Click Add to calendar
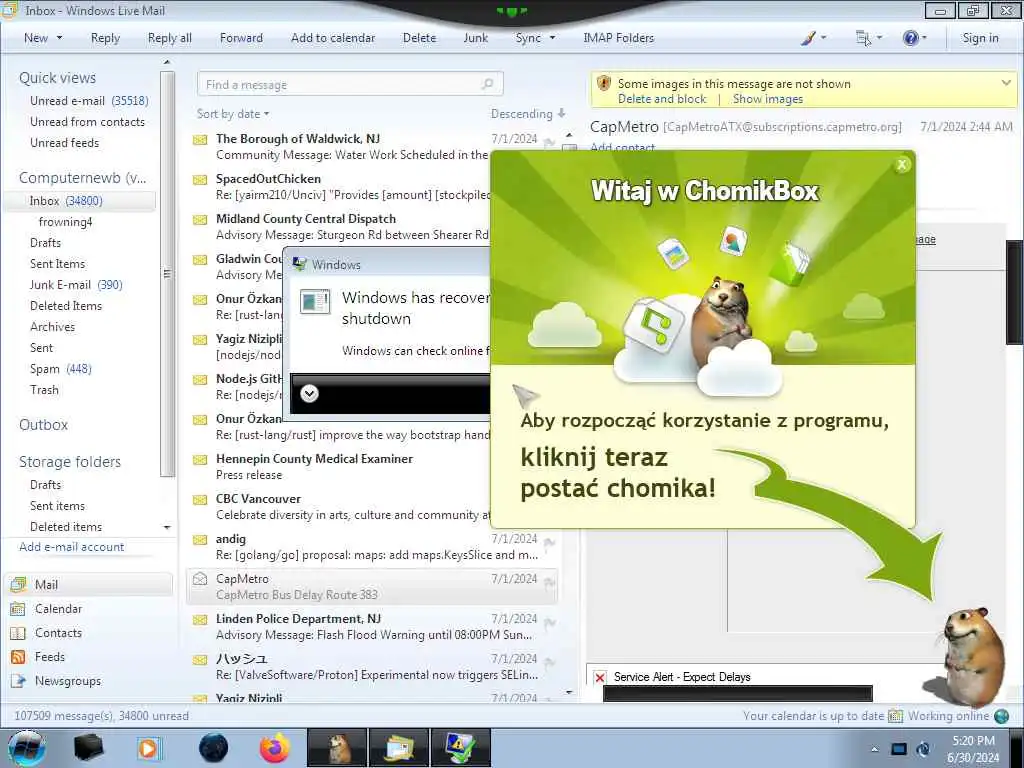The height and width of the screenshot is (768, 1024). [333, 38]
